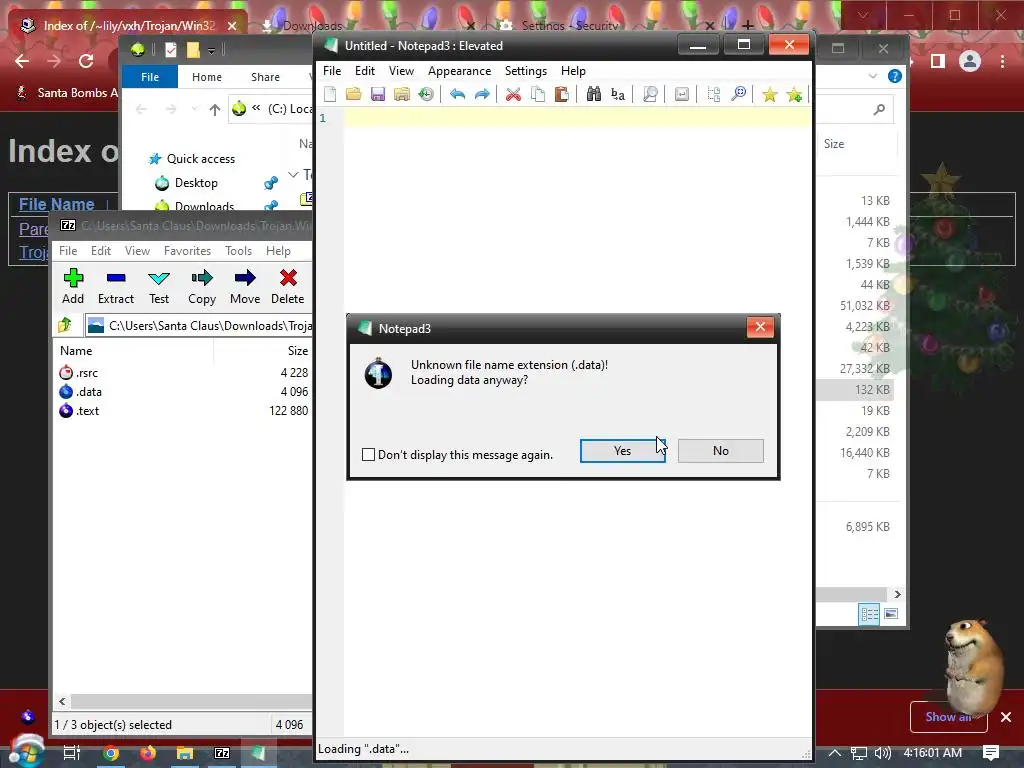This screenshot has height=768, width=1024.
Task: Cut using the red scissors icon
Action: click(513, 94)
